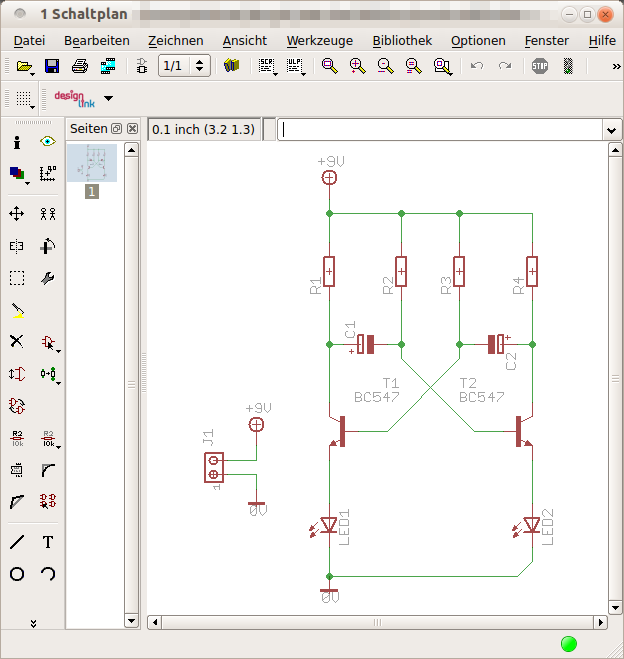The image size is (624, 659).
Task: Select the Move tool
Action: point(17,213)
